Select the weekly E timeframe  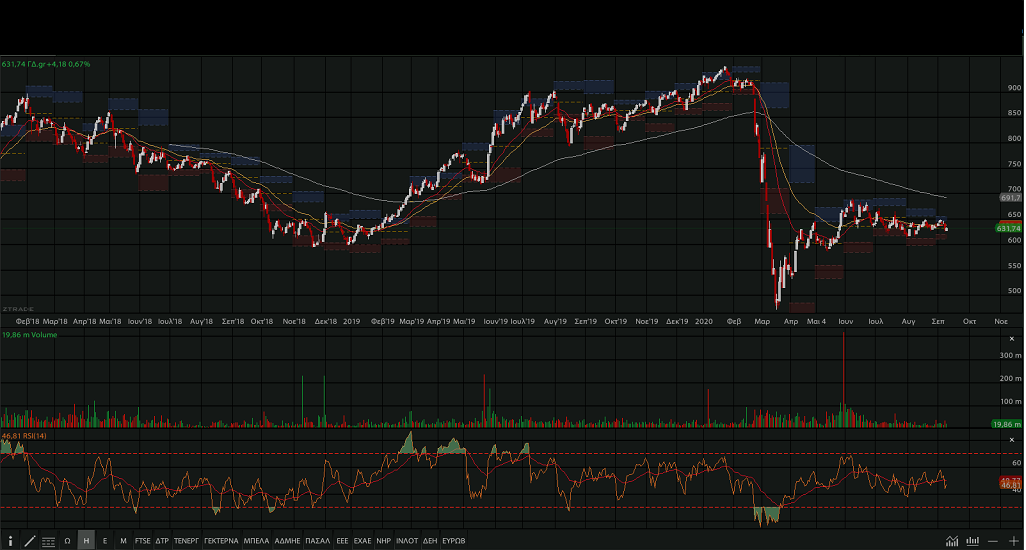pos(105,541)
